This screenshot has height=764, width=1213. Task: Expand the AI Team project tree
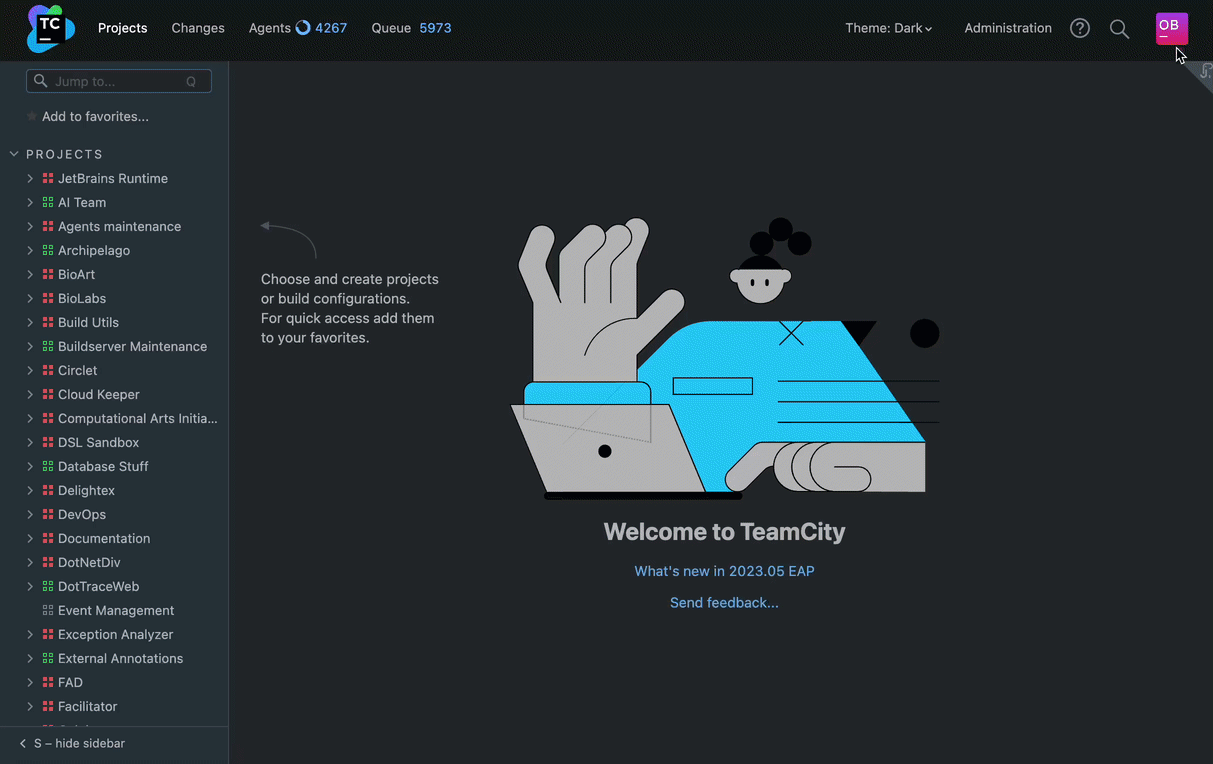(30, 203)
